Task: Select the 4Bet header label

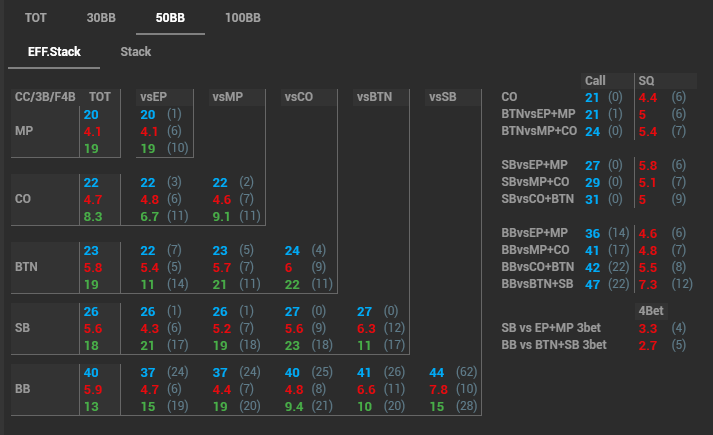Action: point(650,310)
